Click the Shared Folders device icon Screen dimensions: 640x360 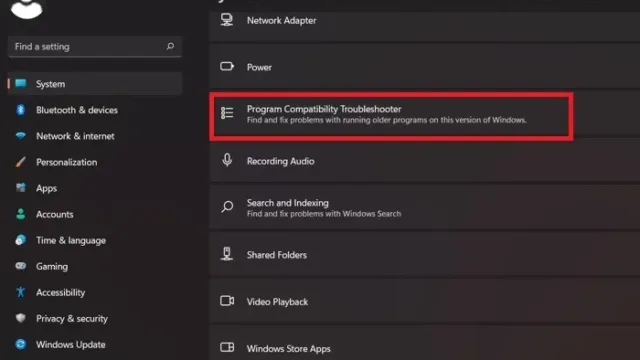pyautogui.click(x=227, y=254)
